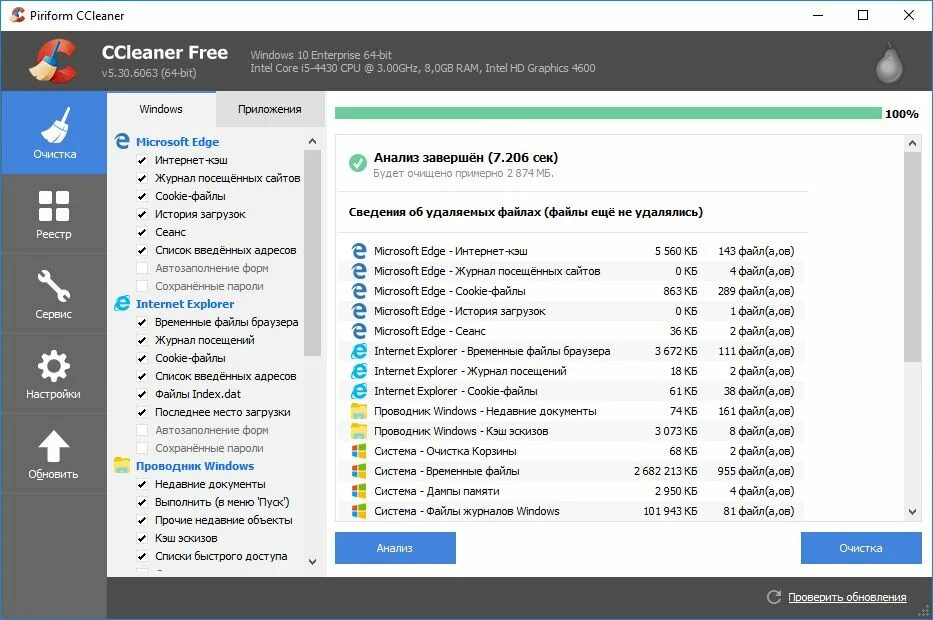Click the Piriform pear icon
The height and width of the screenshot is (620, 933).
(x=889, y=62)
